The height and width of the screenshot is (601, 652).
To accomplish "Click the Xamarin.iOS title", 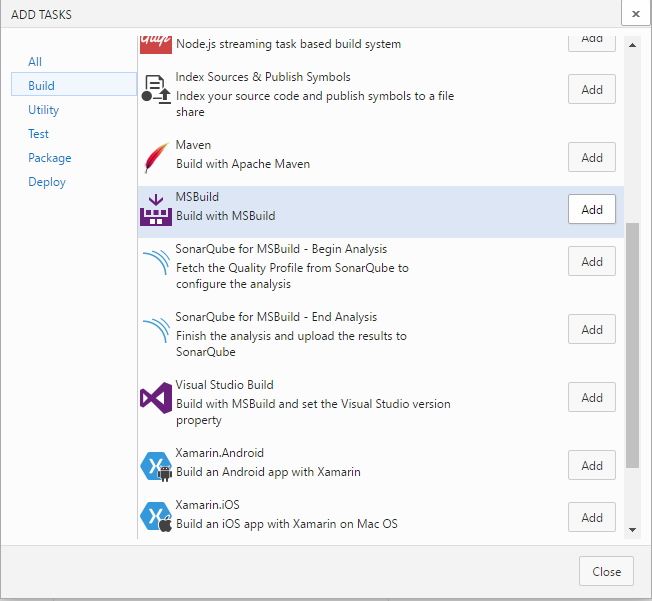I will [x=207, y=505].
